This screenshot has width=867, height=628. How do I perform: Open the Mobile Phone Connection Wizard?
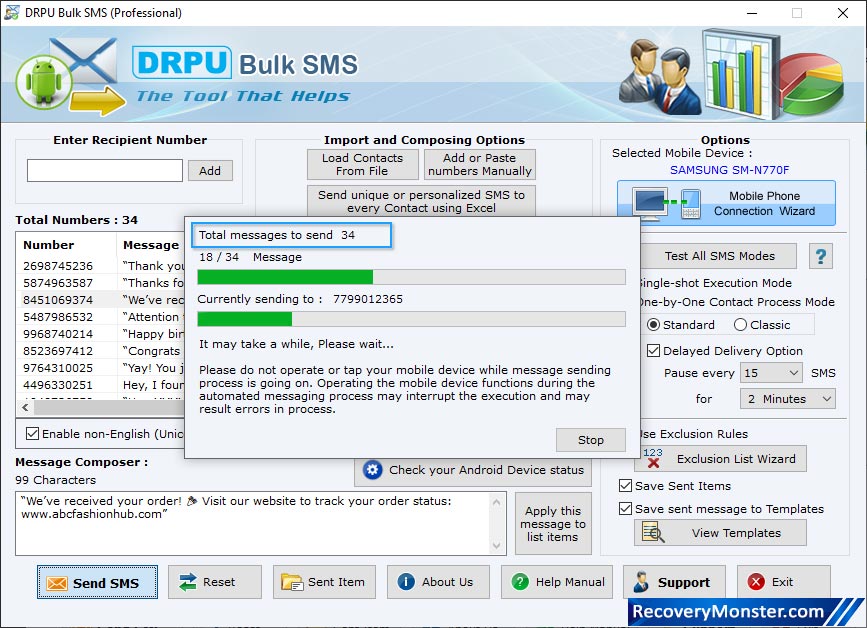click(726, 204)
